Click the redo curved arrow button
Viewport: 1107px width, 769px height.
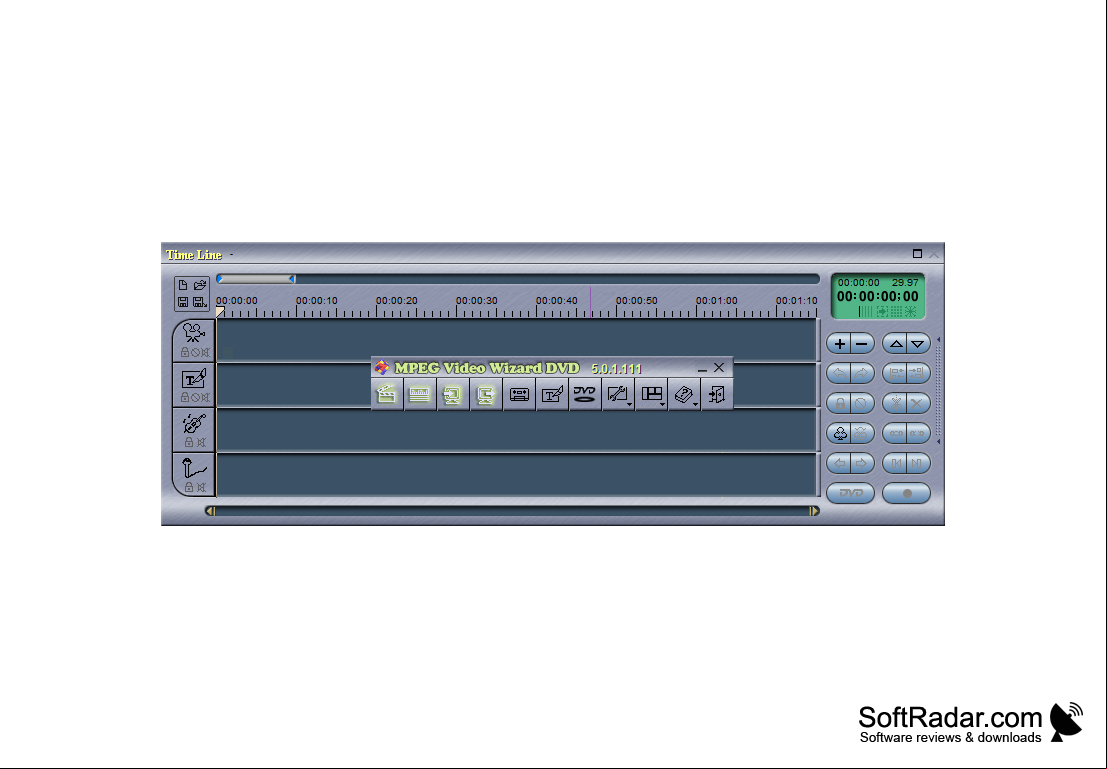862,373
